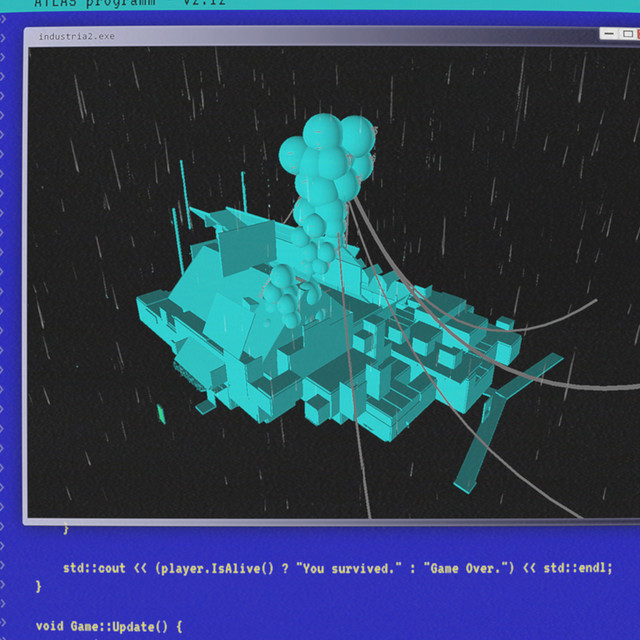The height and width of the screenshot is (640, 640).
Task: Click the void Game::Update() function line
Action: coord(109,627)
